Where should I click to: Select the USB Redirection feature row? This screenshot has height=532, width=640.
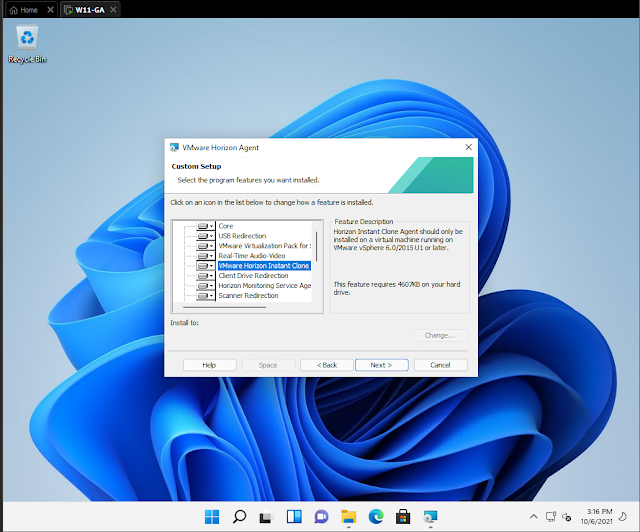coord(242,236)
